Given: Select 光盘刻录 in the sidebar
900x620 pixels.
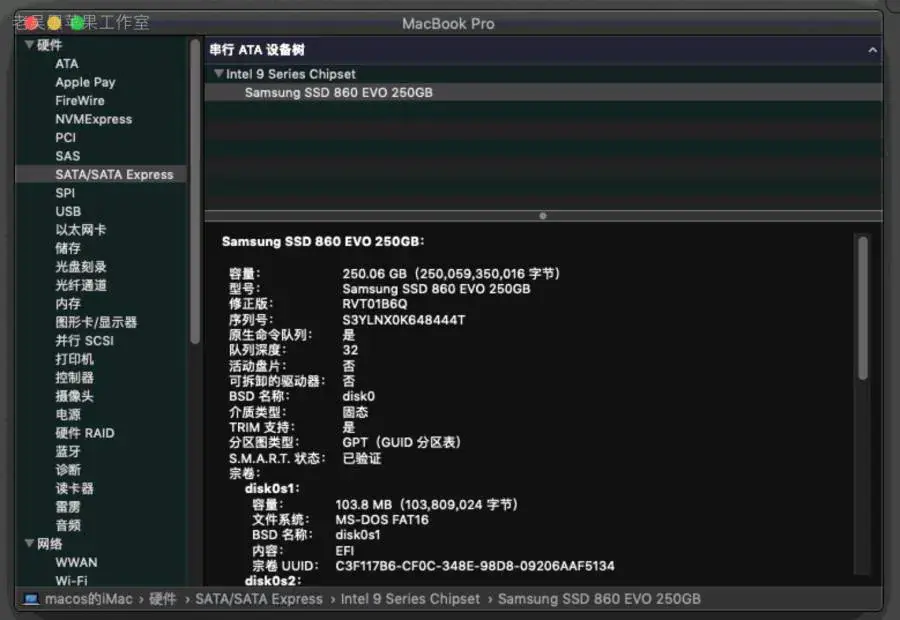Looking at the screenshot, I should coord(80,266).
